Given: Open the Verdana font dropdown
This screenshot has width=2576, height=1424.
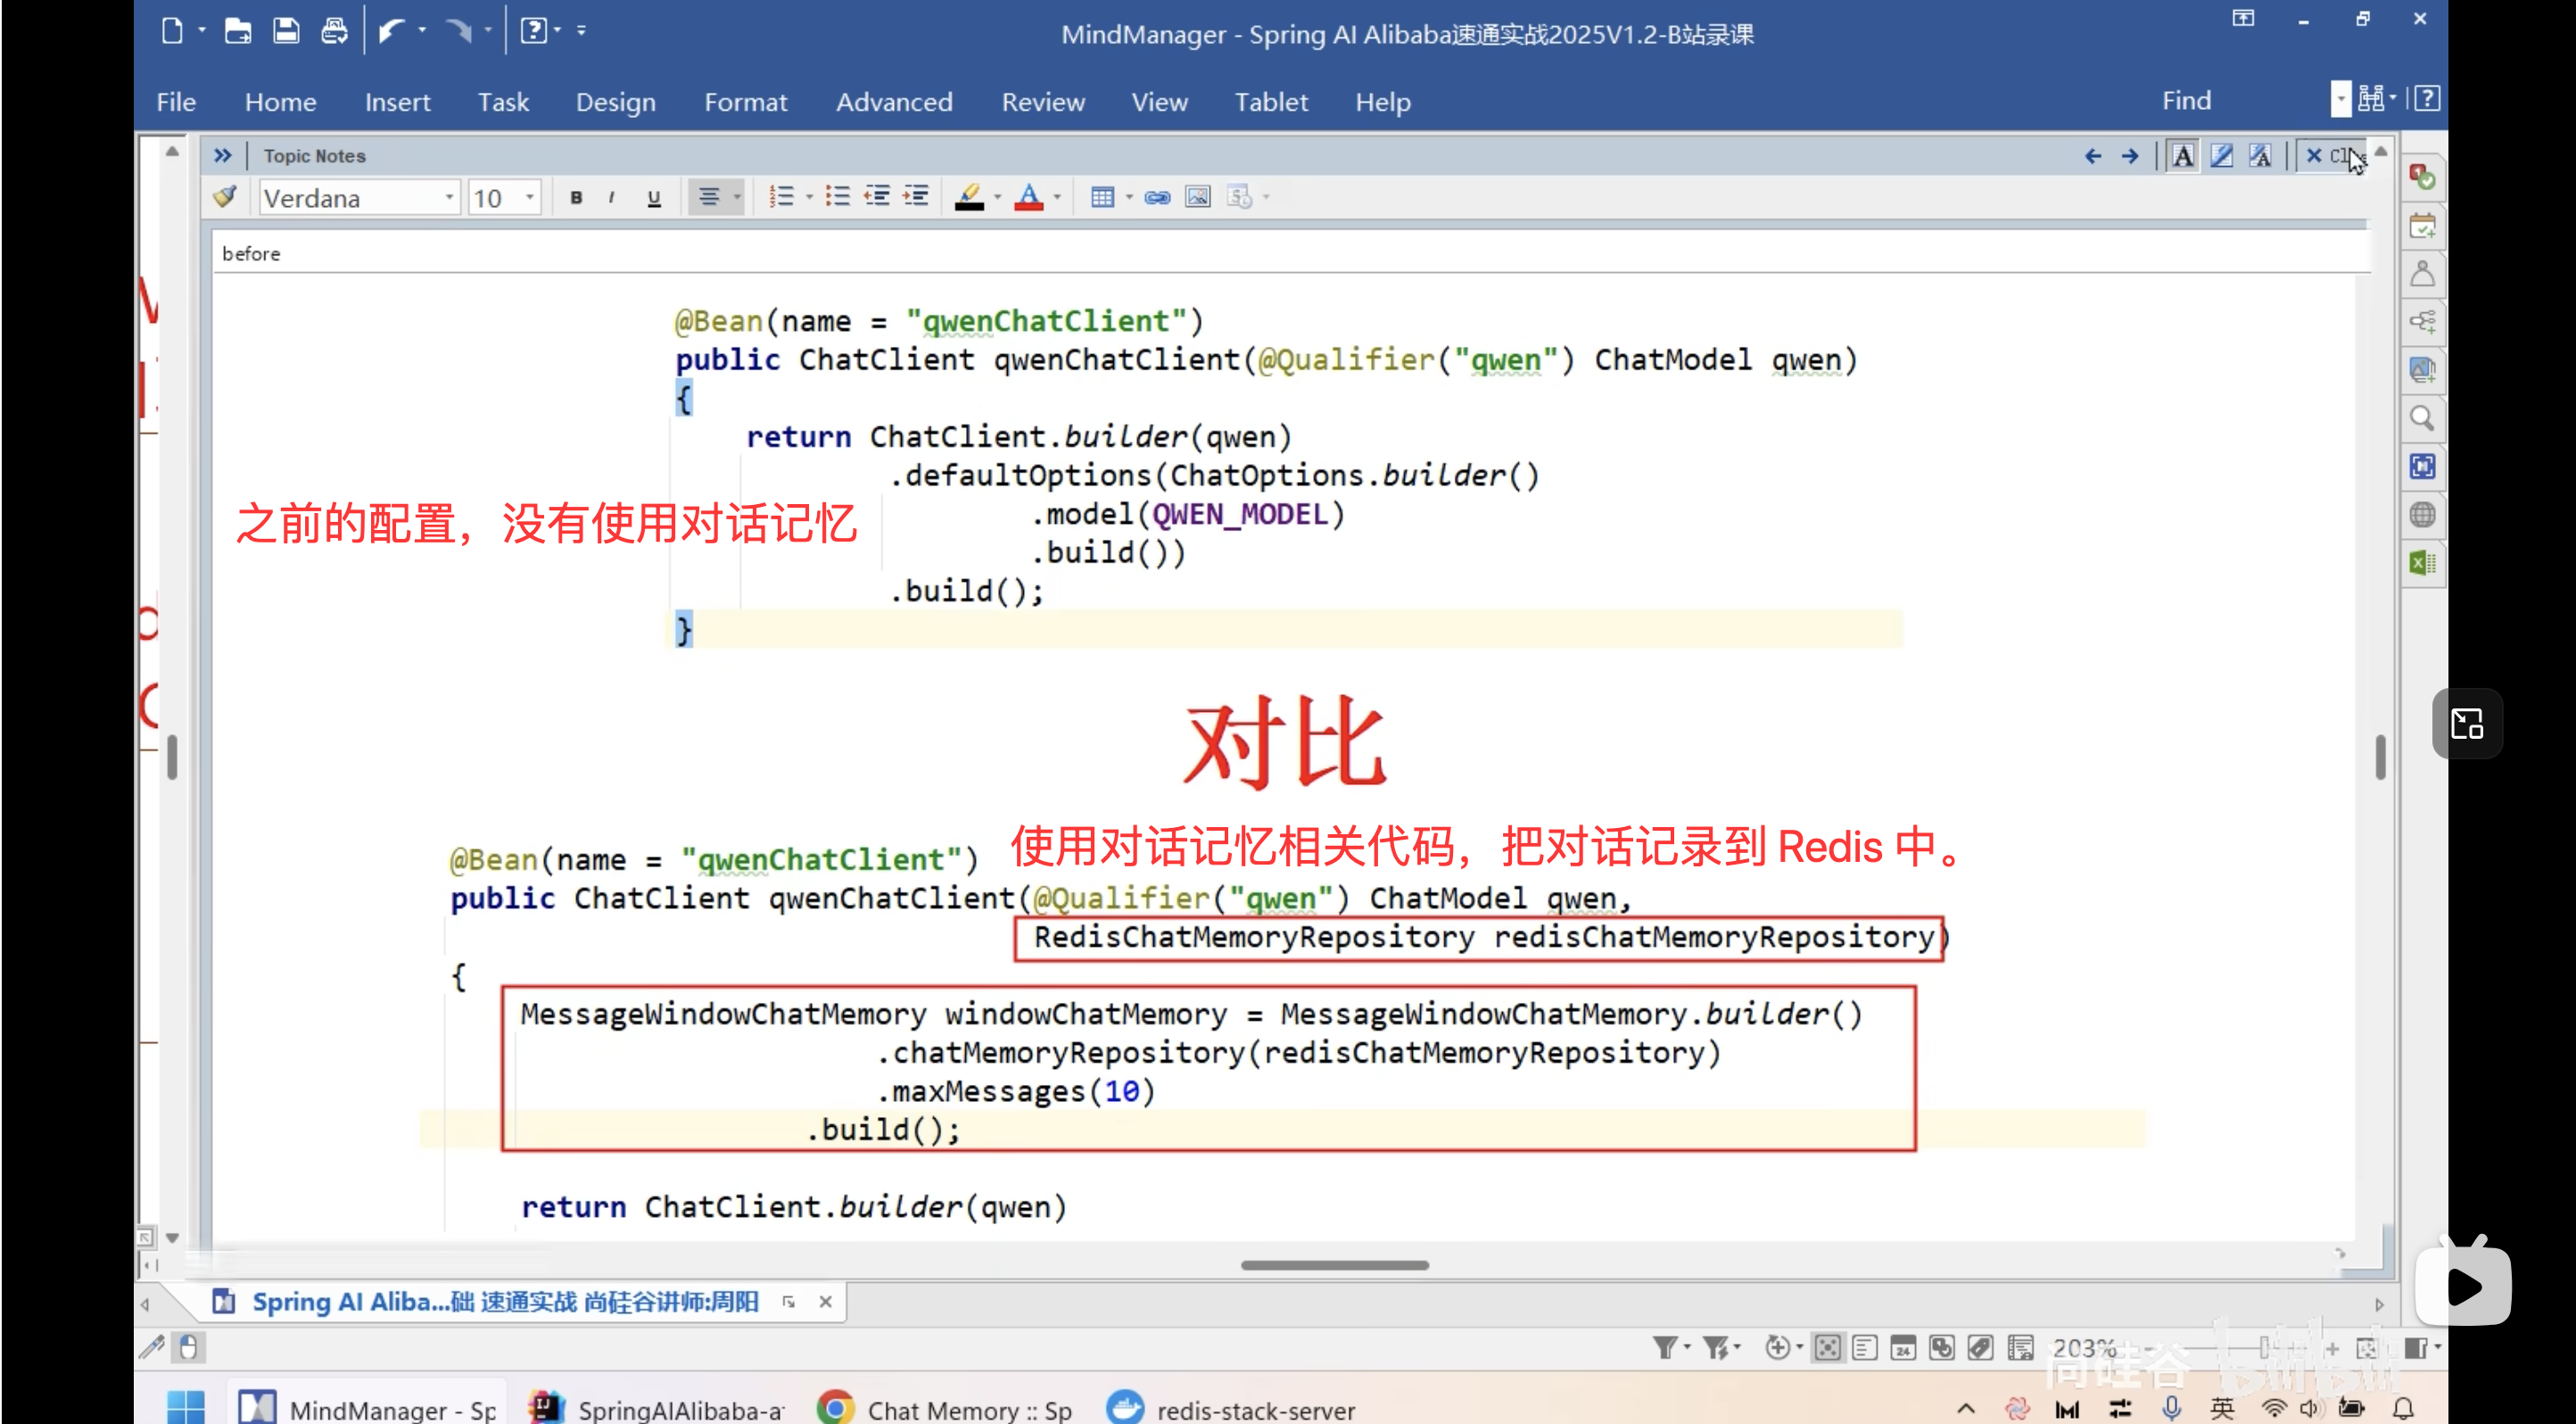Looking at the screenshot, I should (449, 198).
